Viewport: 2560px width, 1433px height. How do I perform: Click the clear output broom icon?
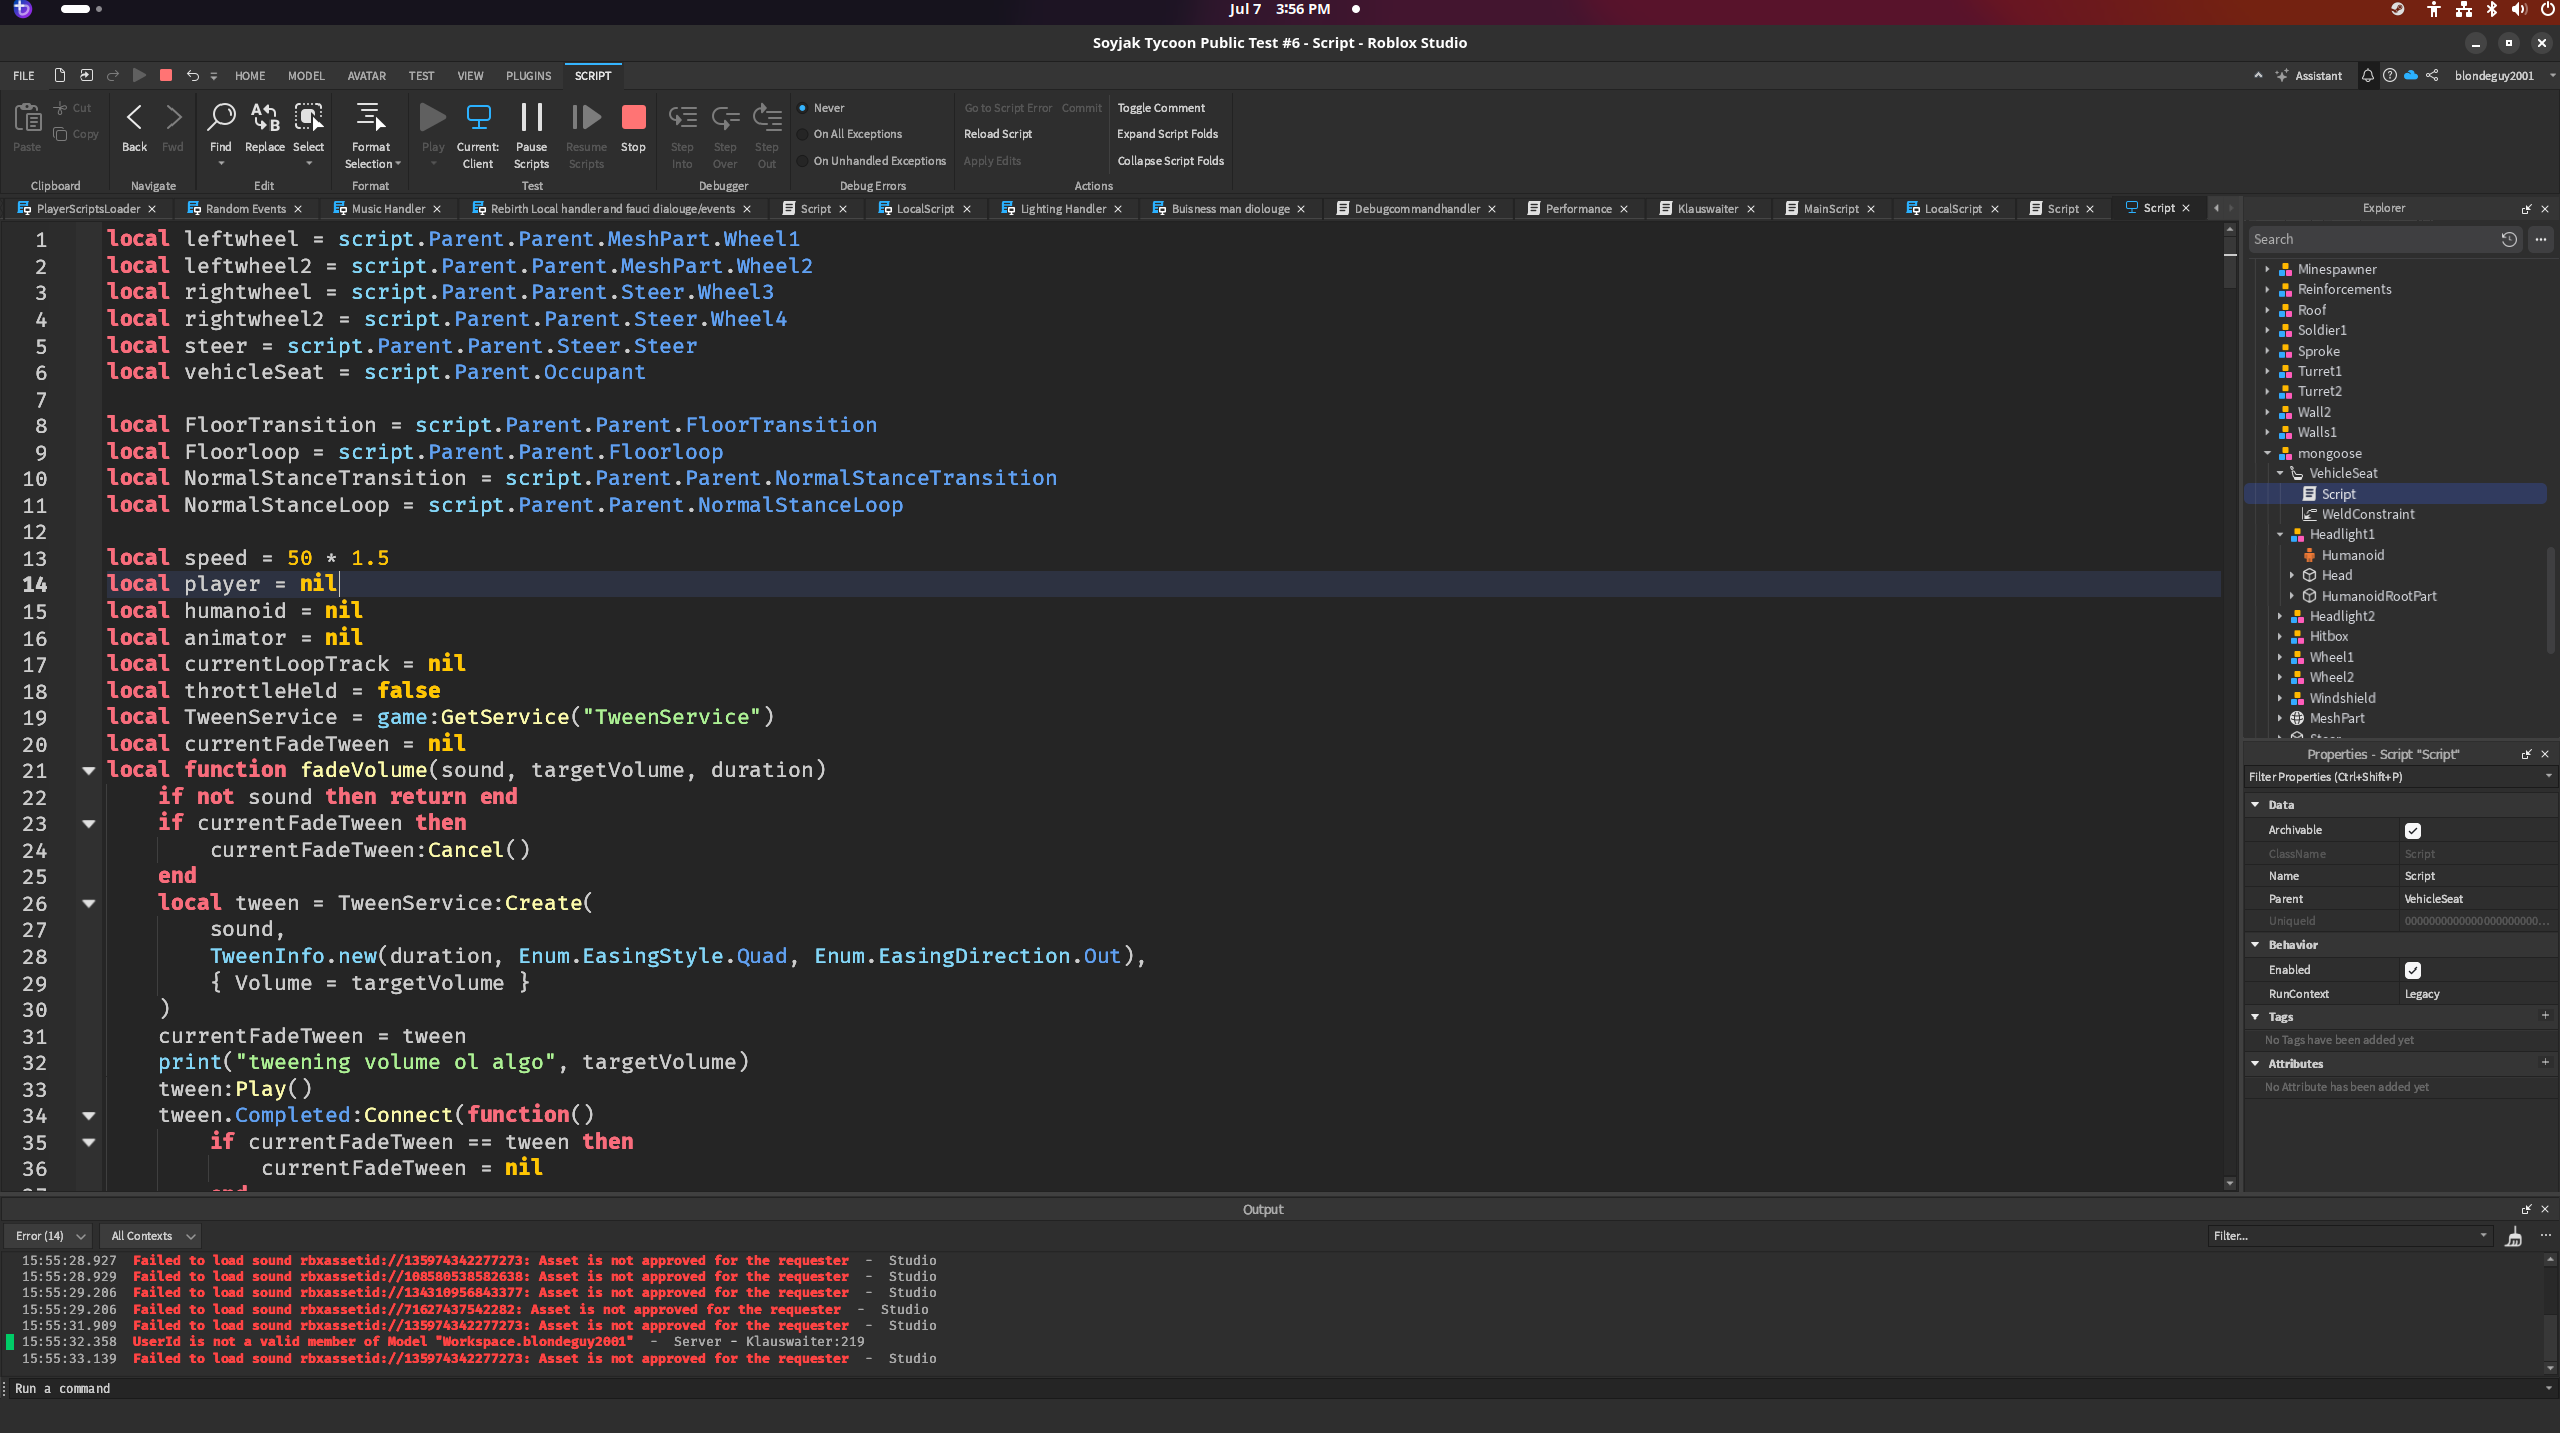(2513, 1237)
